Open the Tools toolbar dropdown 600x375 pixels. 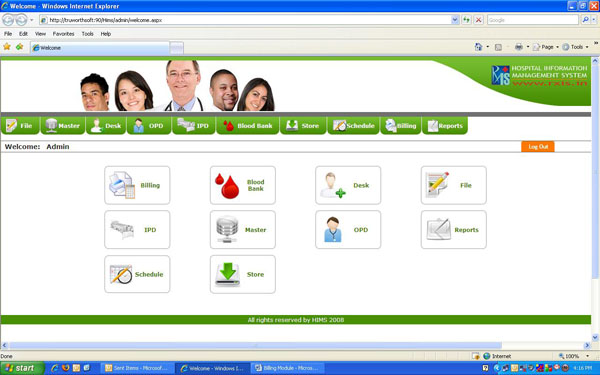click(x=575, y=47)
